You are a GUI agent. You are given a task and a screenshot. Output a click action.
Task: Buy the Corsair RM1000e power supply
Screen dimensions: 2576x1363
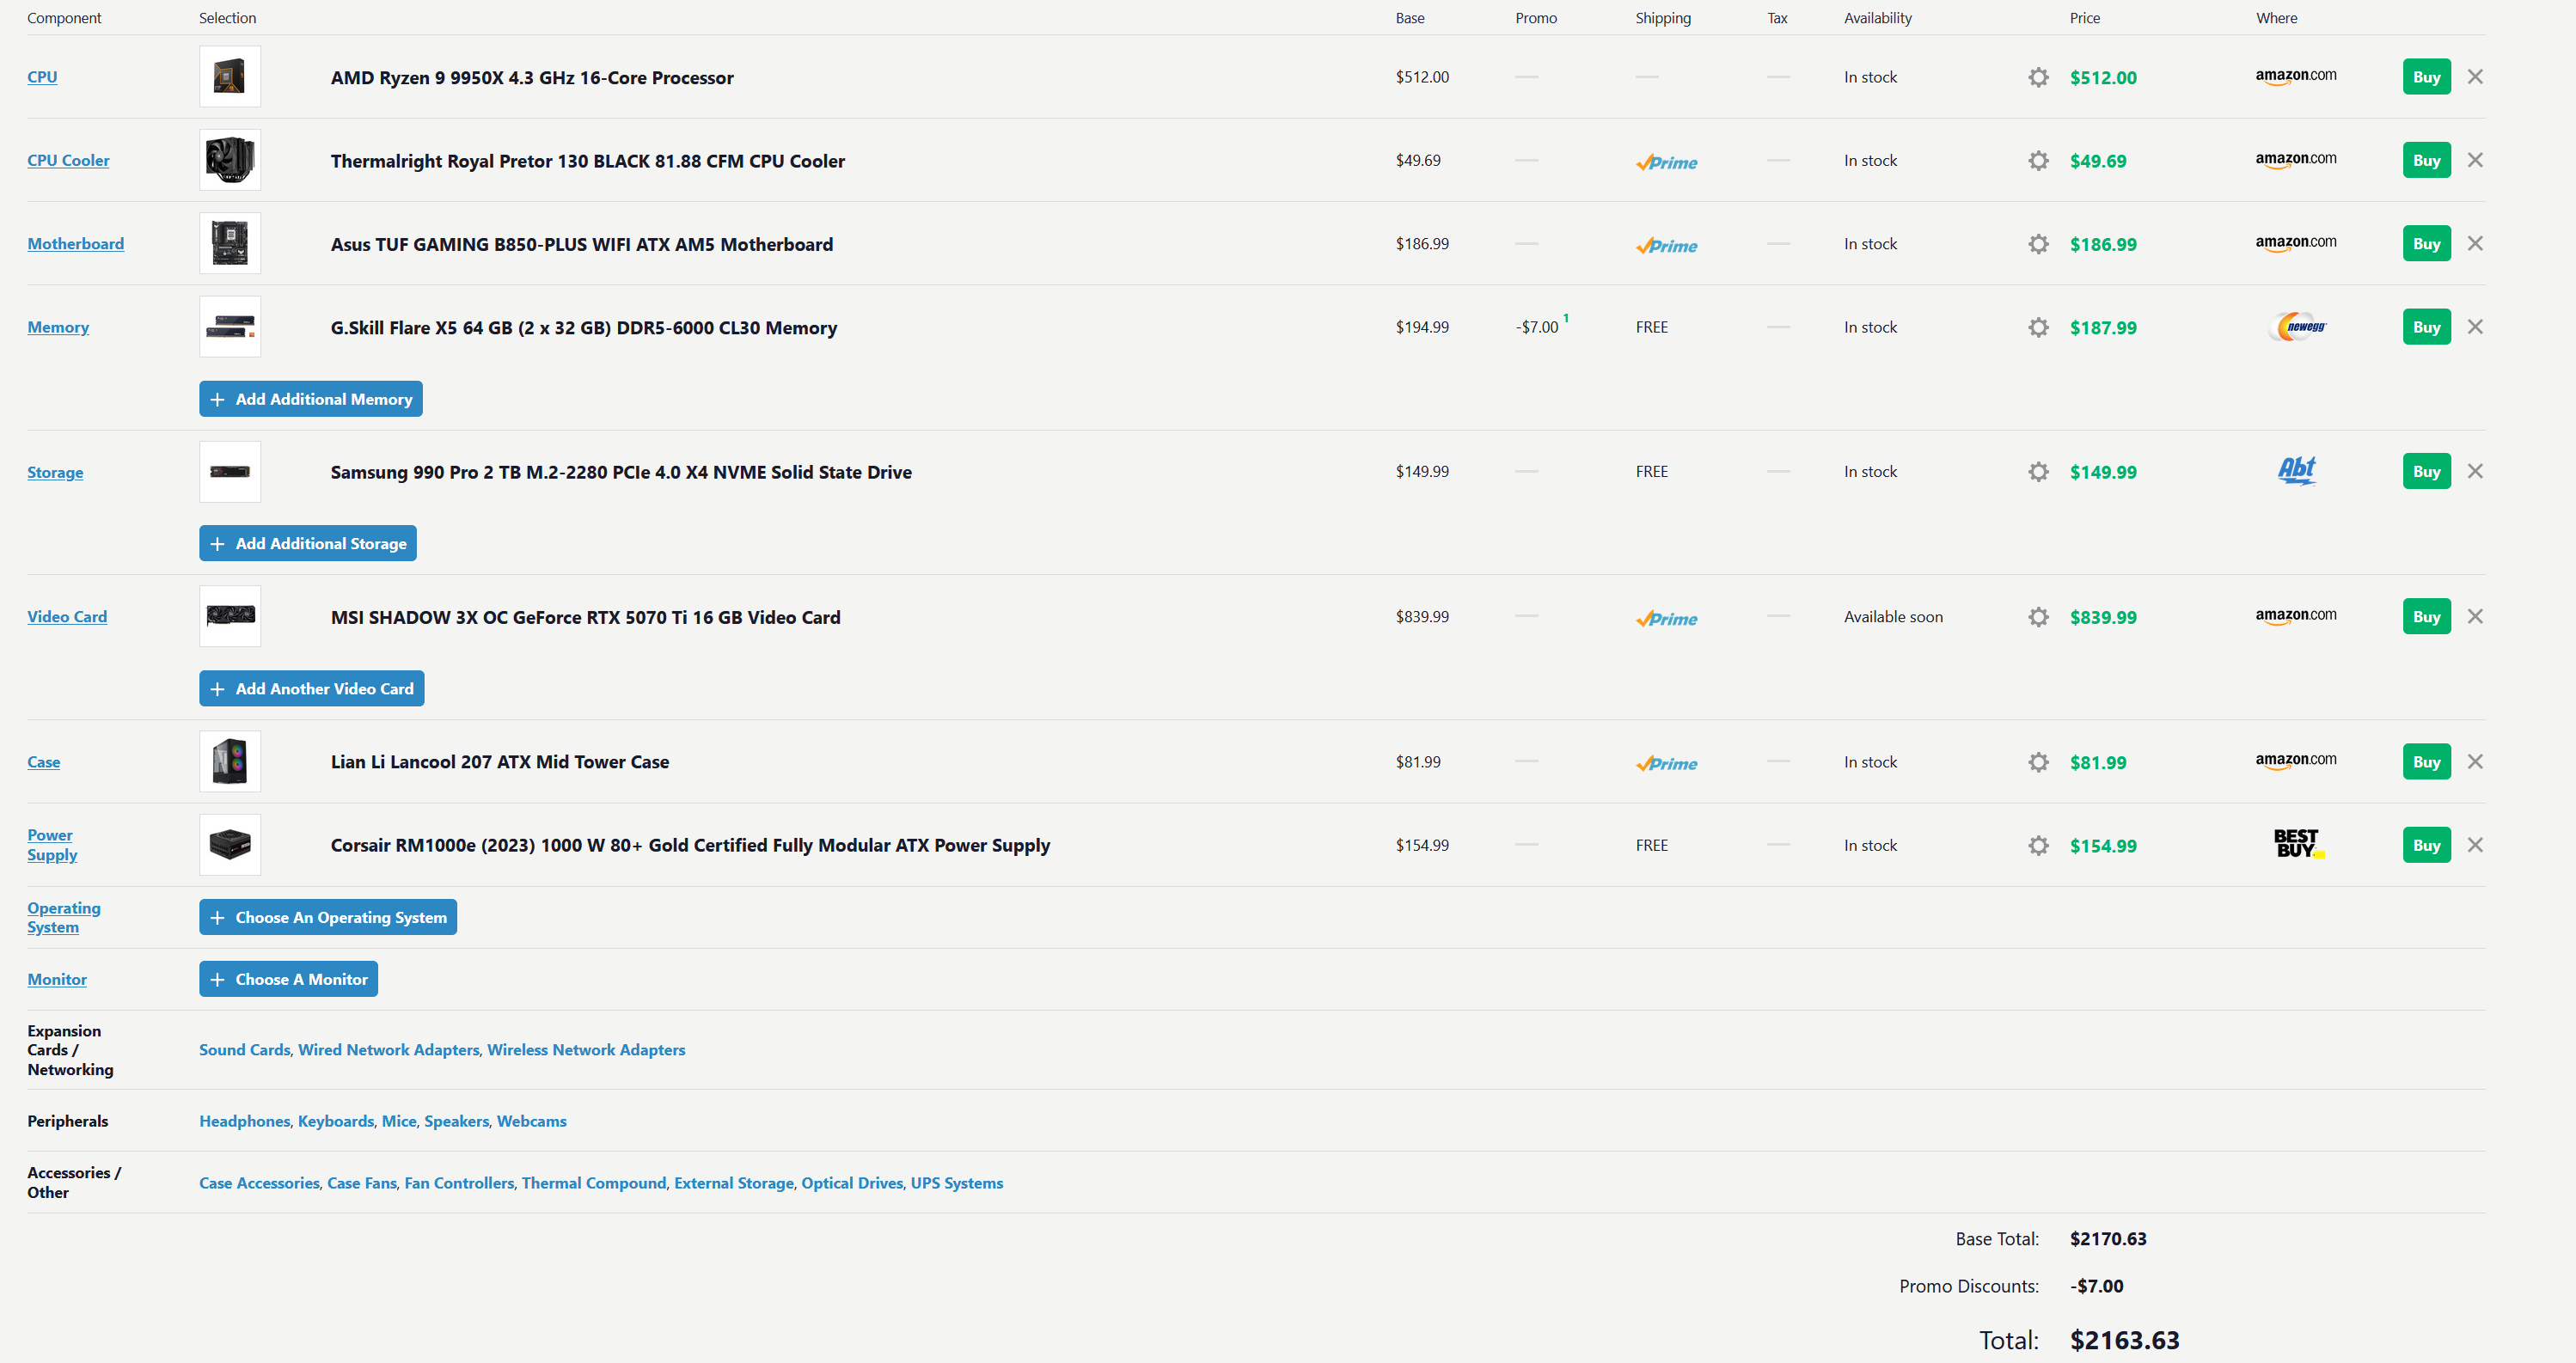click(x=2426, y=845)
